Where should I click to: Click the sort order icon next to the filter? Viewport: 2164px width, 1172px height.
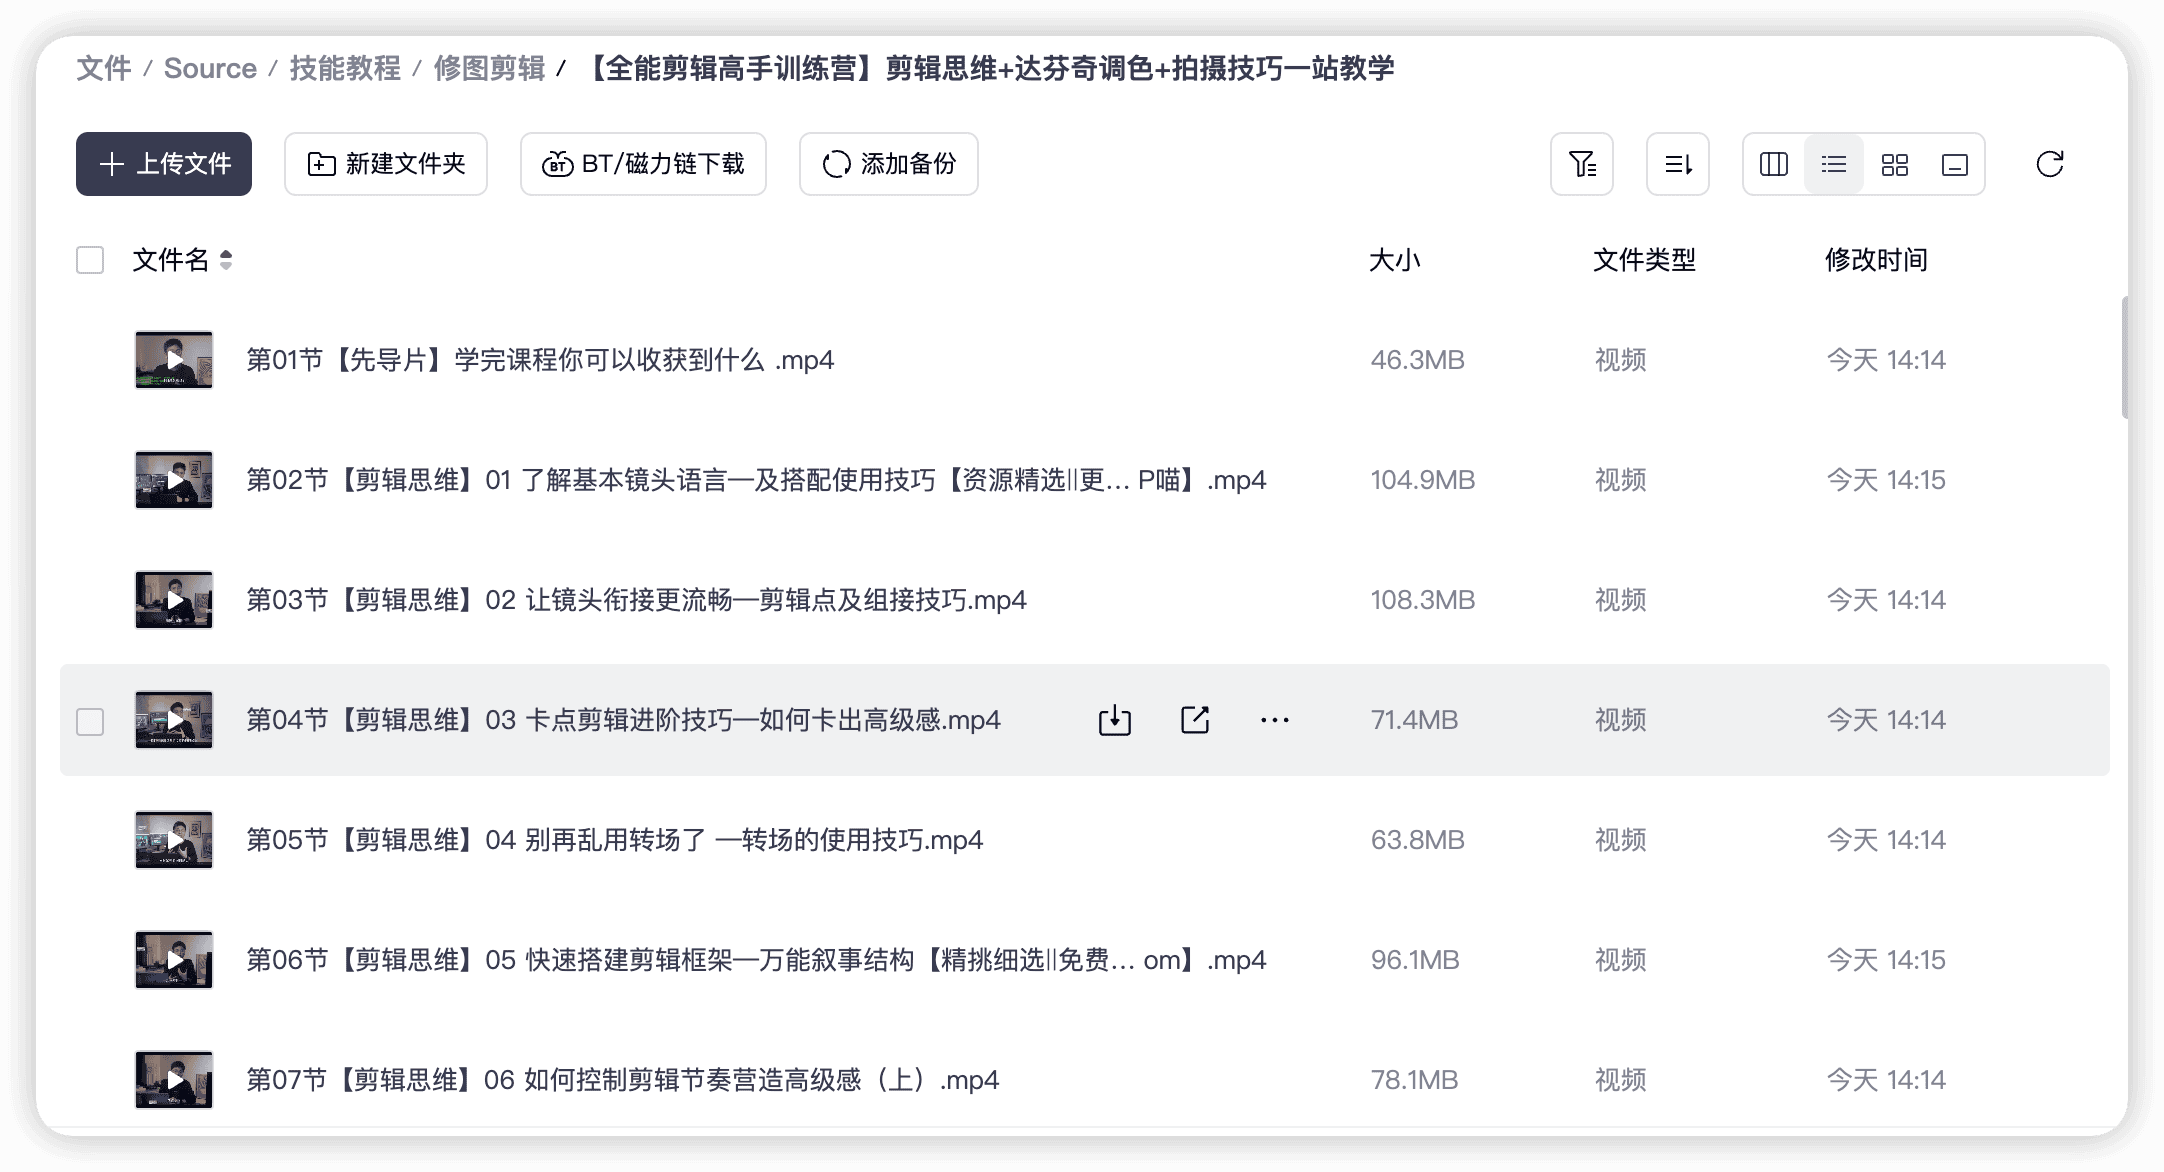click(x=1678, y=164)
